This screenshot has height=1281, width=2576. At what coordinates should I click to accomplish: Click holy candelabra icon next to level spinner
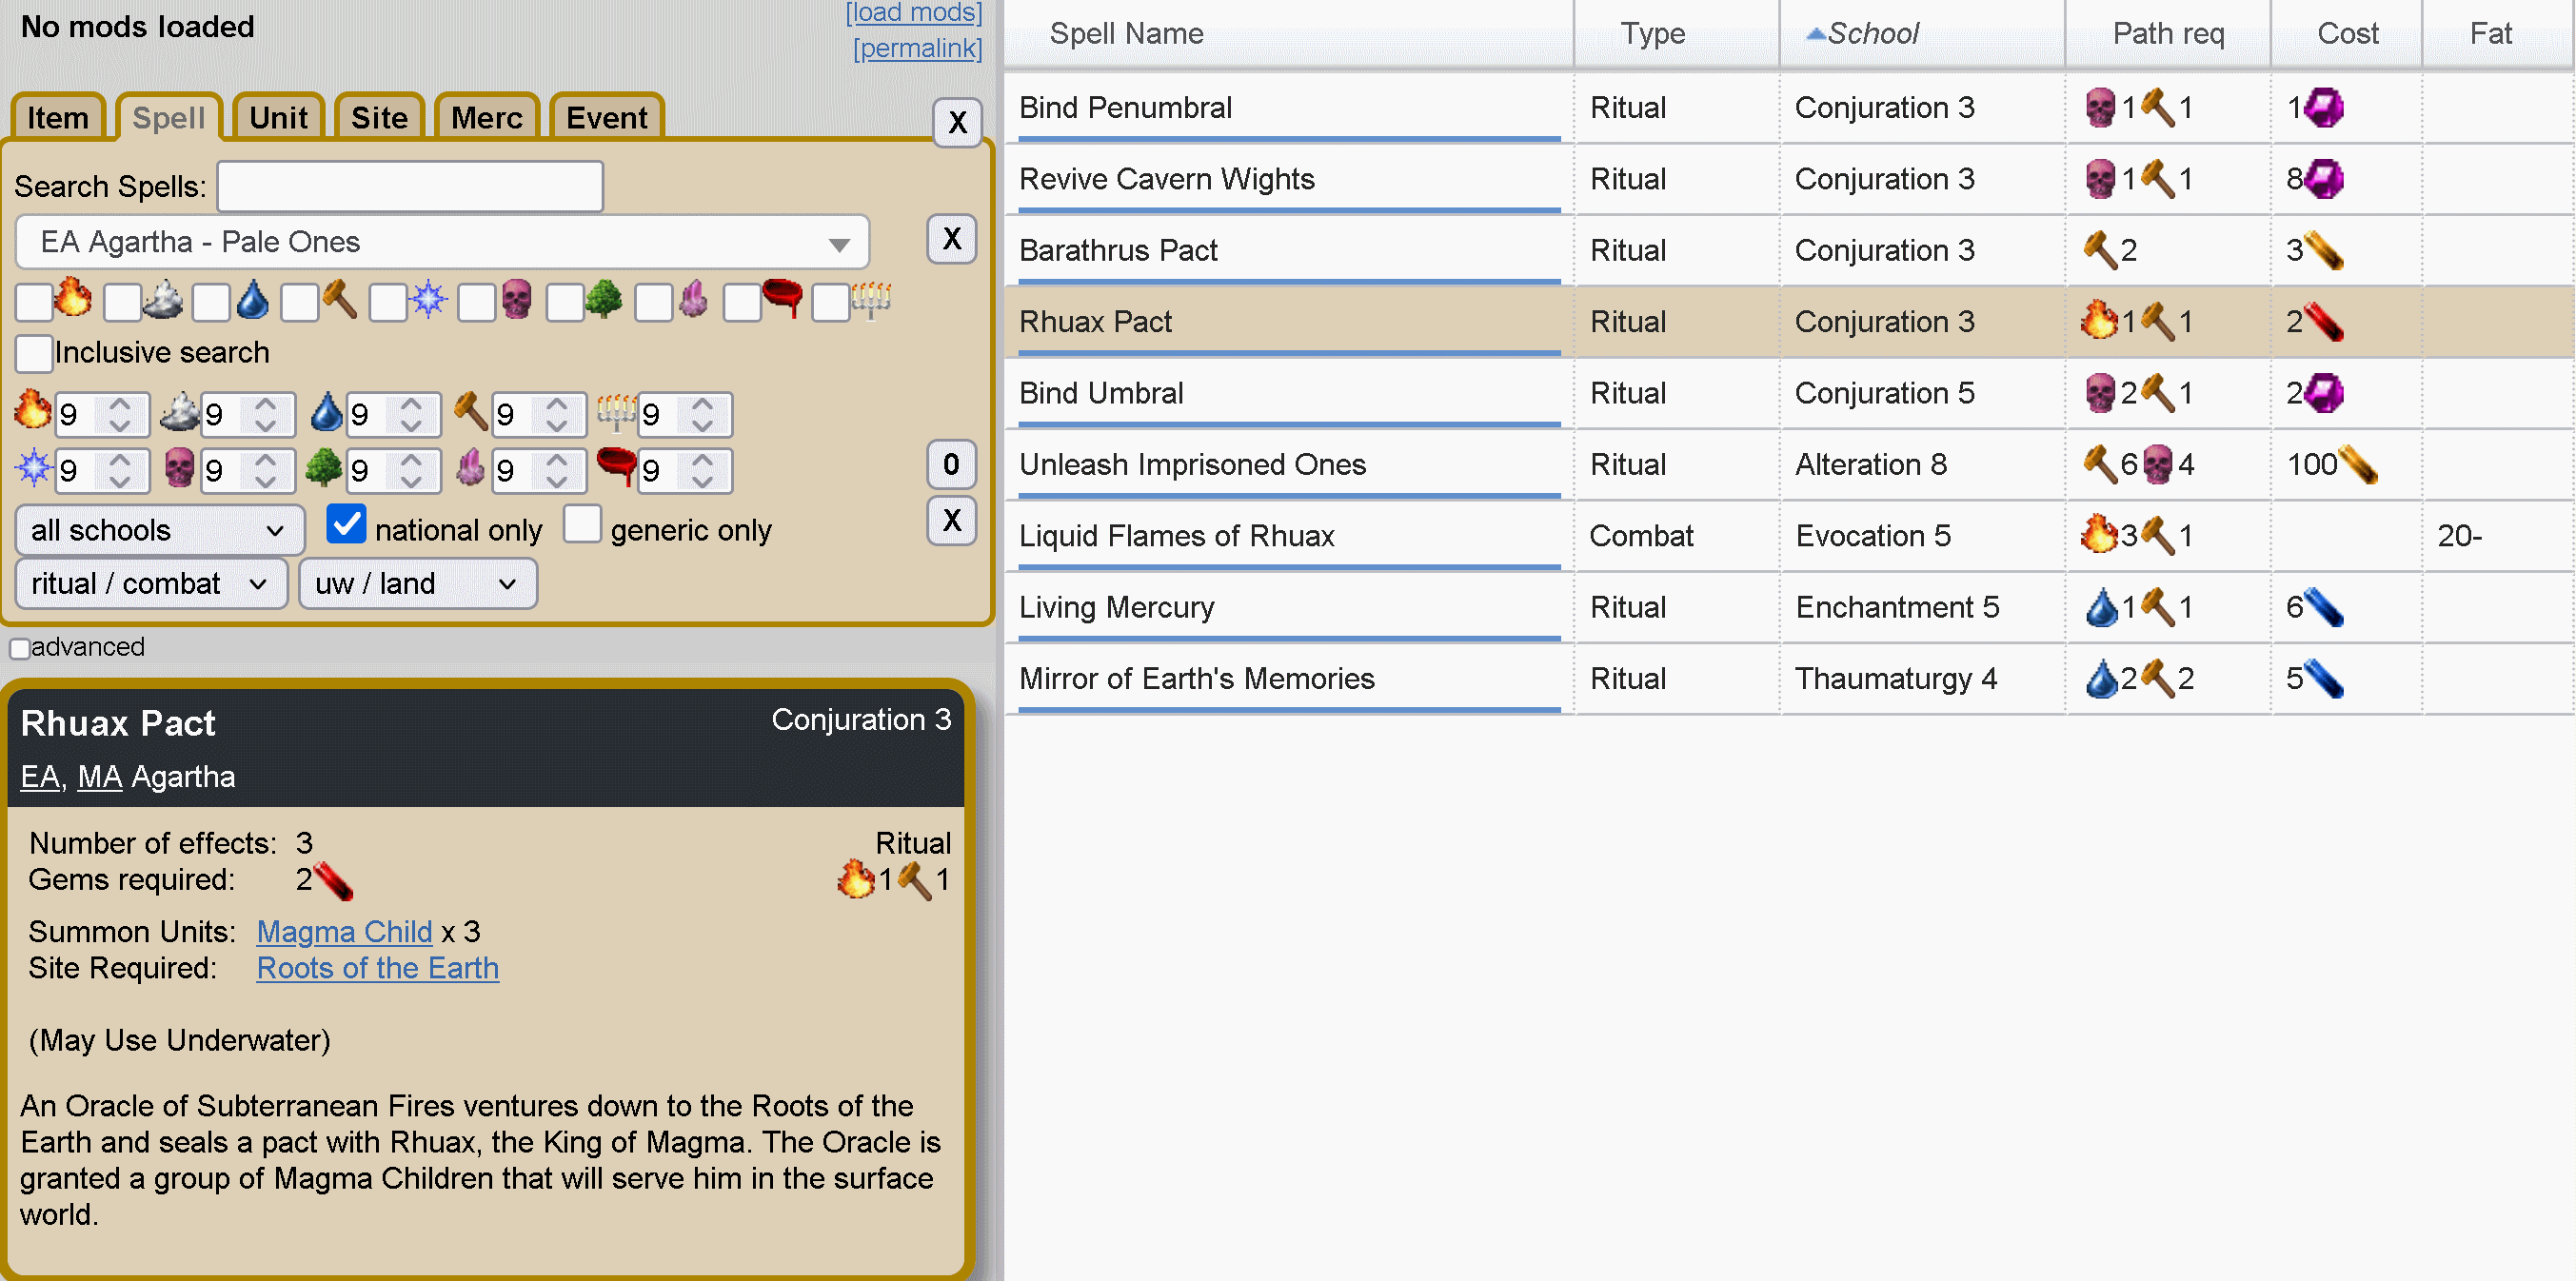click(616, 411)
